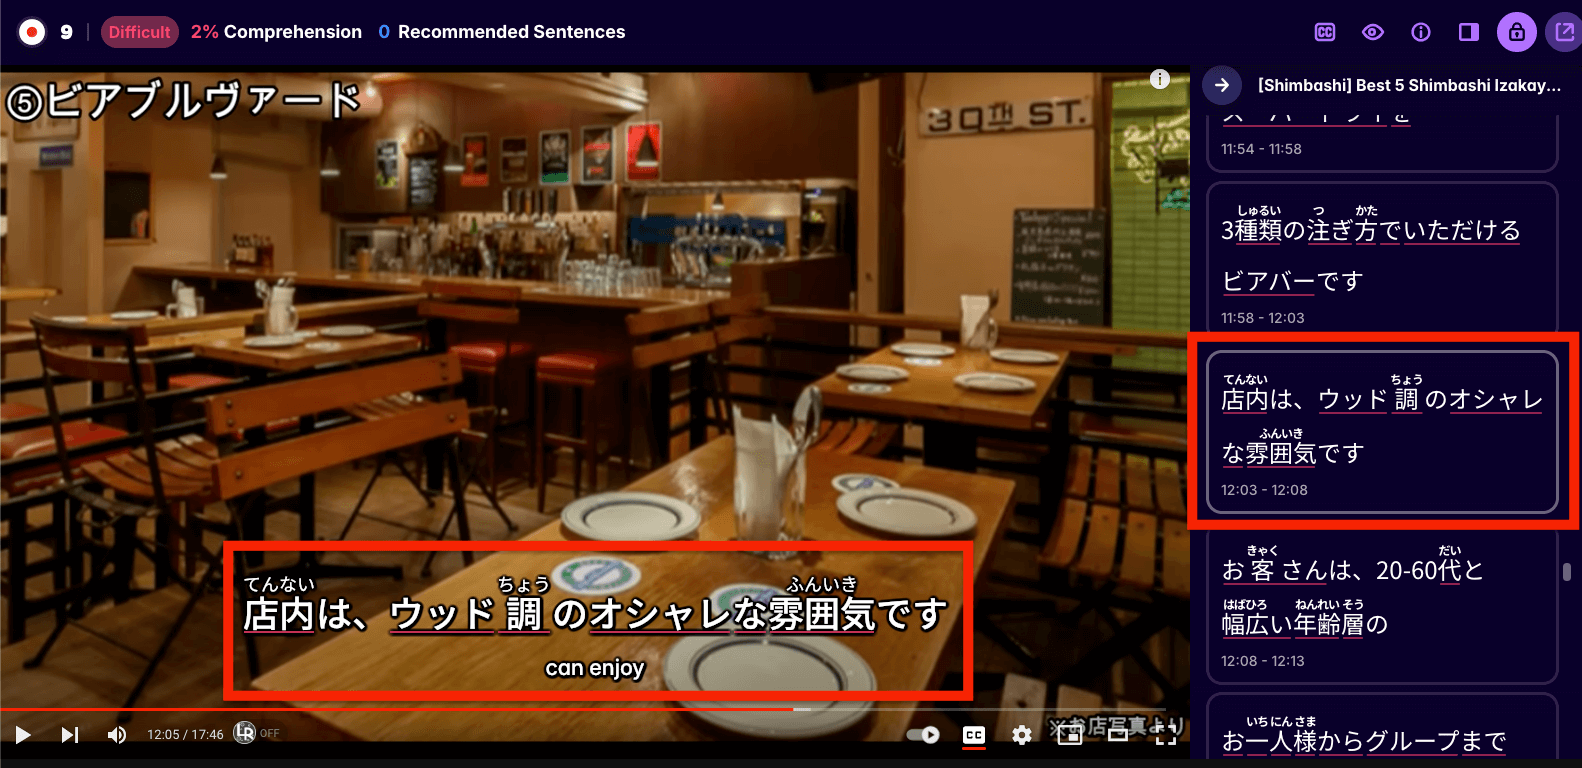This screenshot has height=768, width=1582.
Task: Look up お一人様 in the sidebar
Action: (1269, 742)
